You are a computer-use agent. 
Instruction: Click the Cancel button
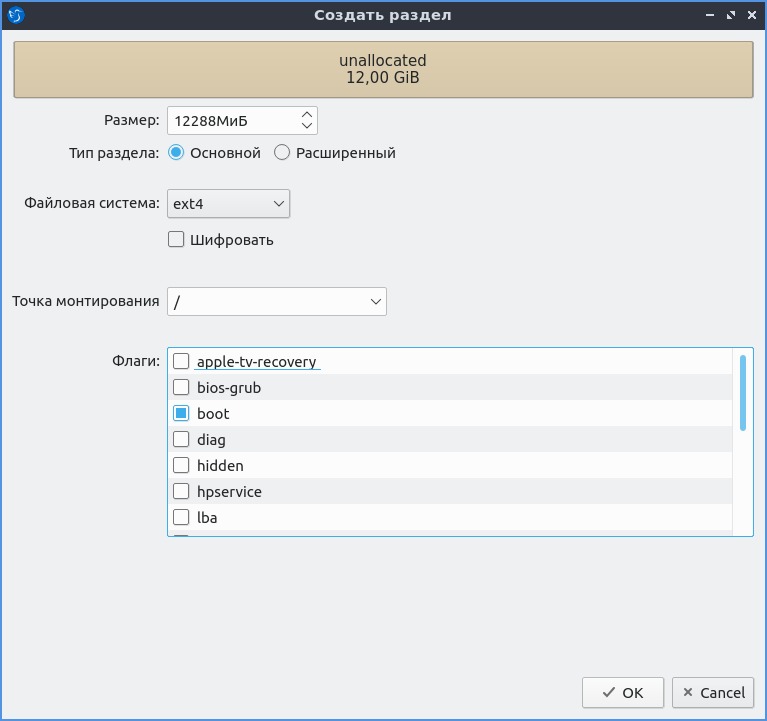[713, 693]
